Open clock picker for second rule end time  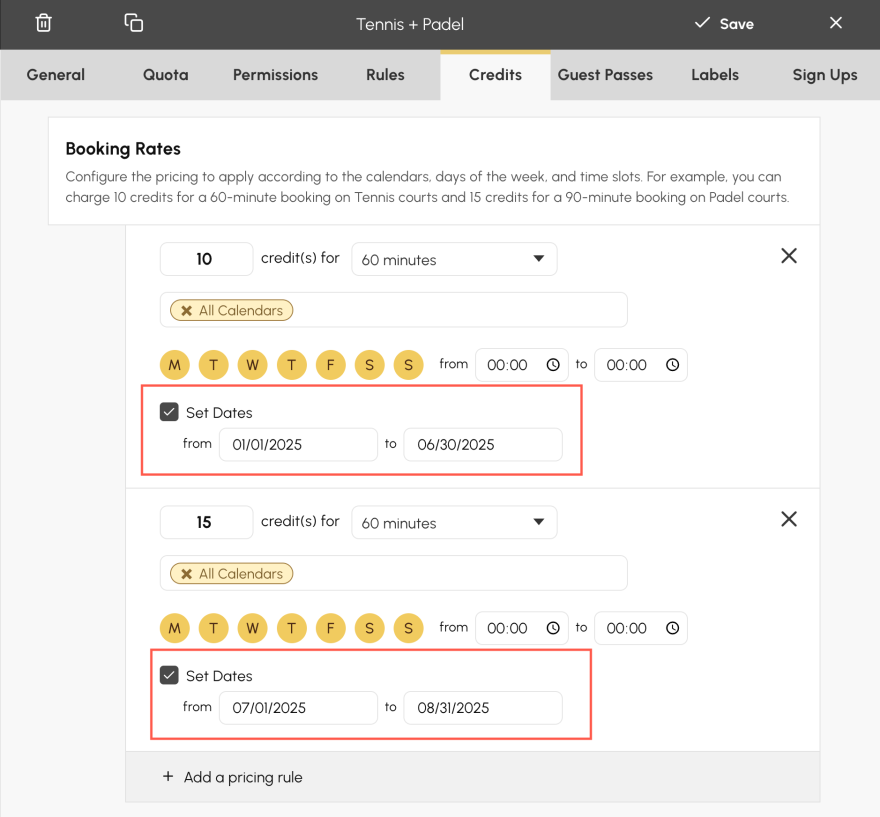pos(672,628)
